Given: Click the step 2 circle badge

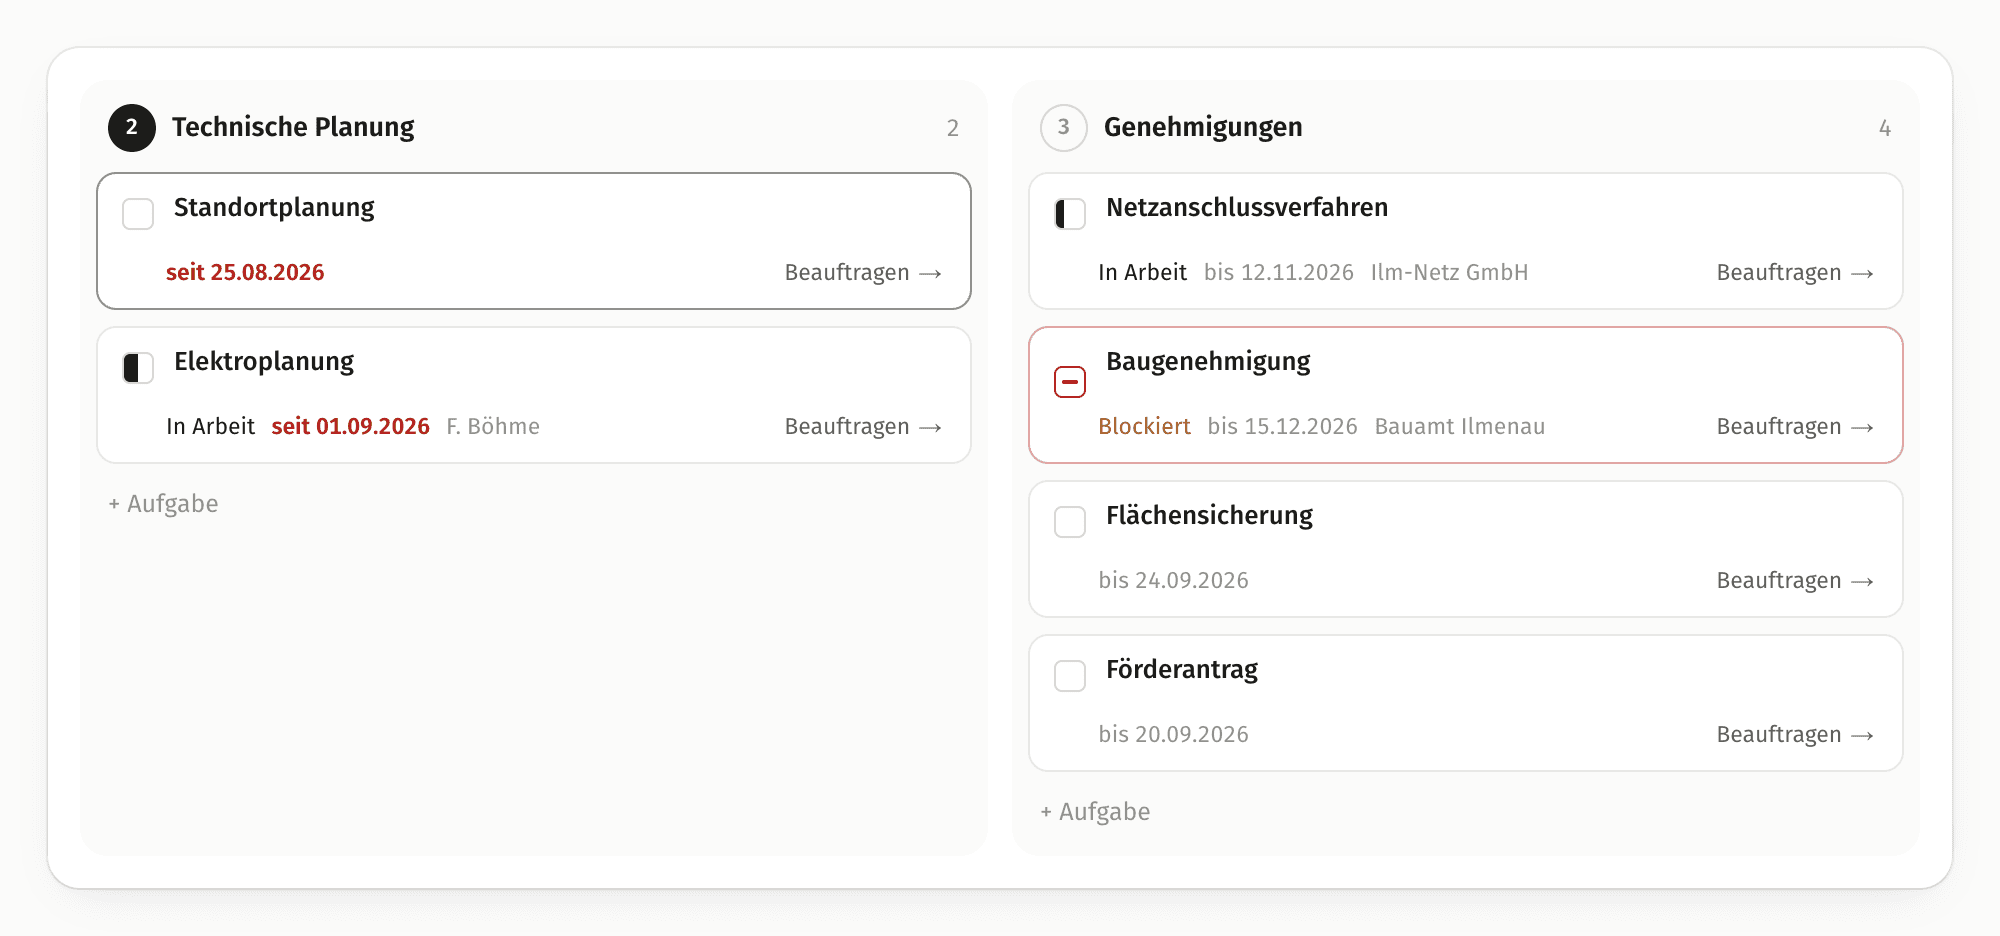Looking at the screenshot, I should click(132, 128).
